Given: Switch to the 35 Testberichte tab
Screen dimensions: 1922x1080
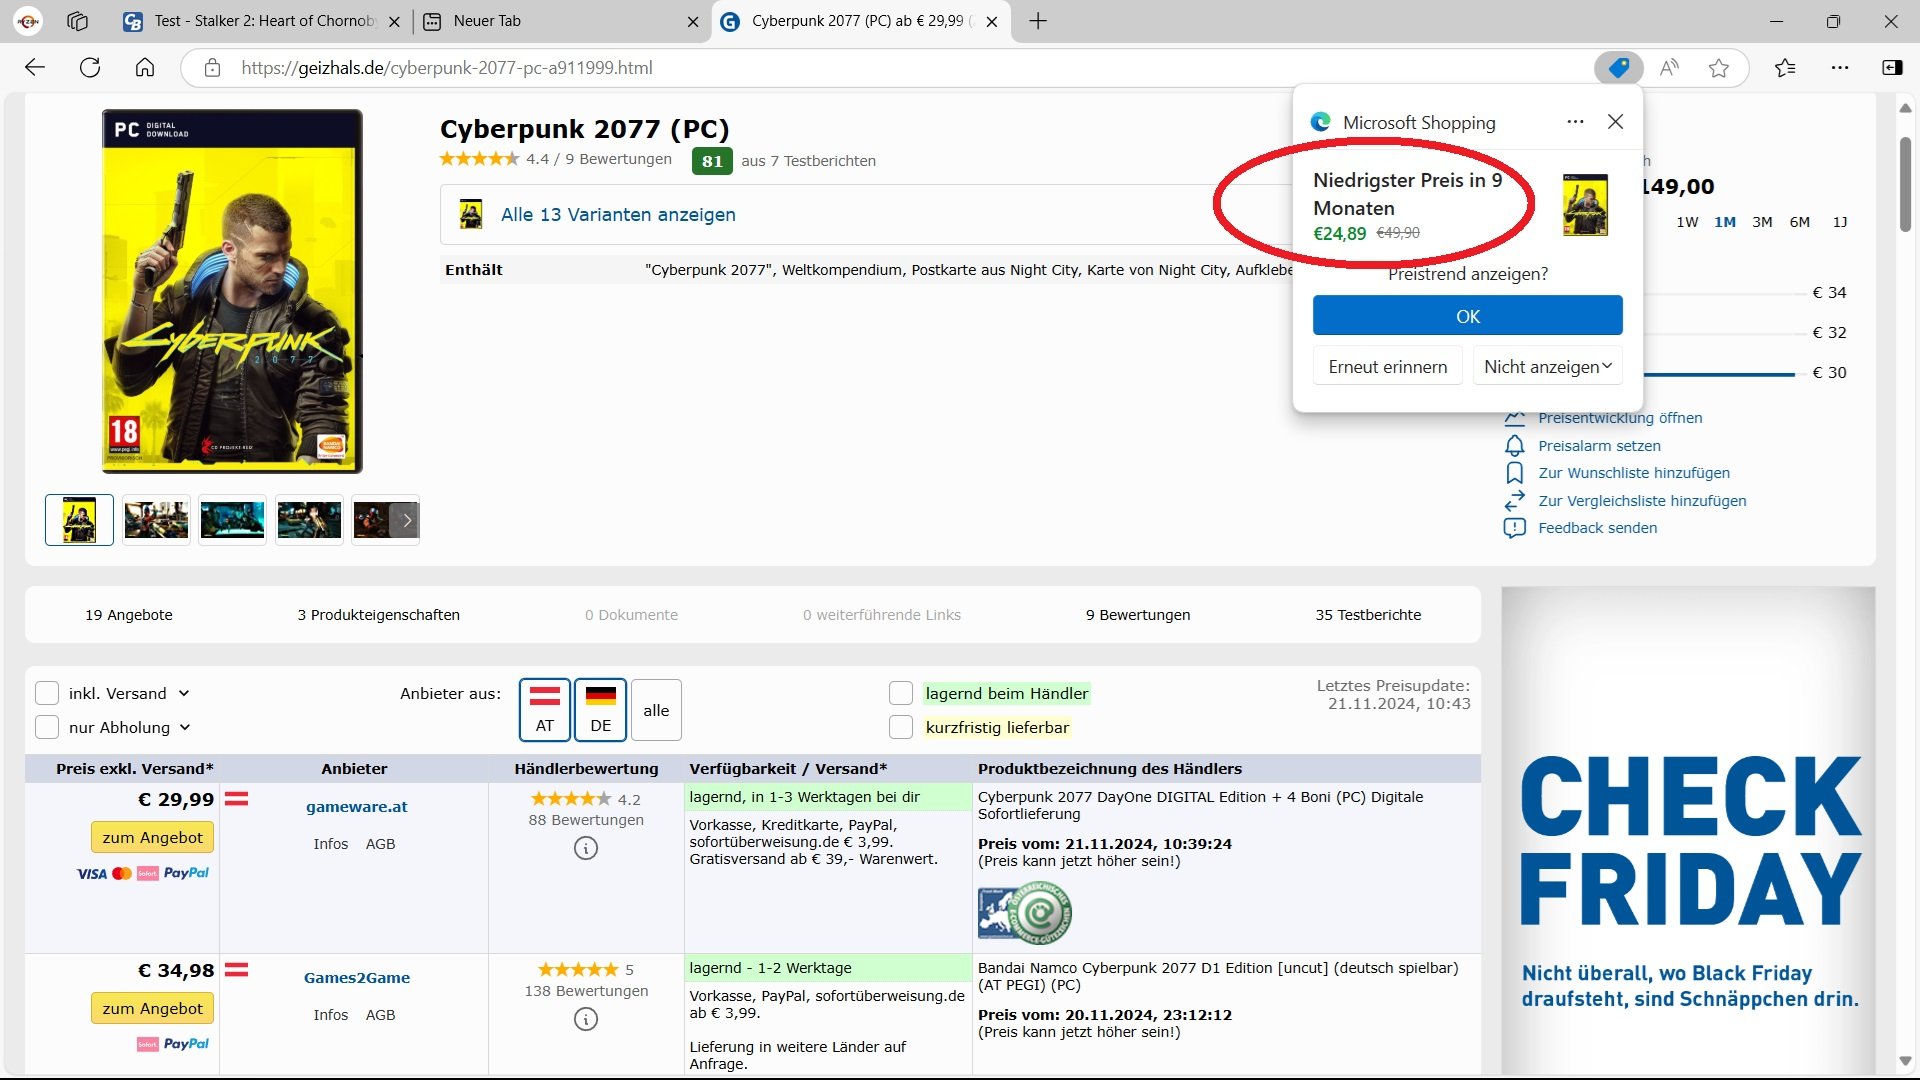Looking at the screenshot, I should click(1368, 615).
